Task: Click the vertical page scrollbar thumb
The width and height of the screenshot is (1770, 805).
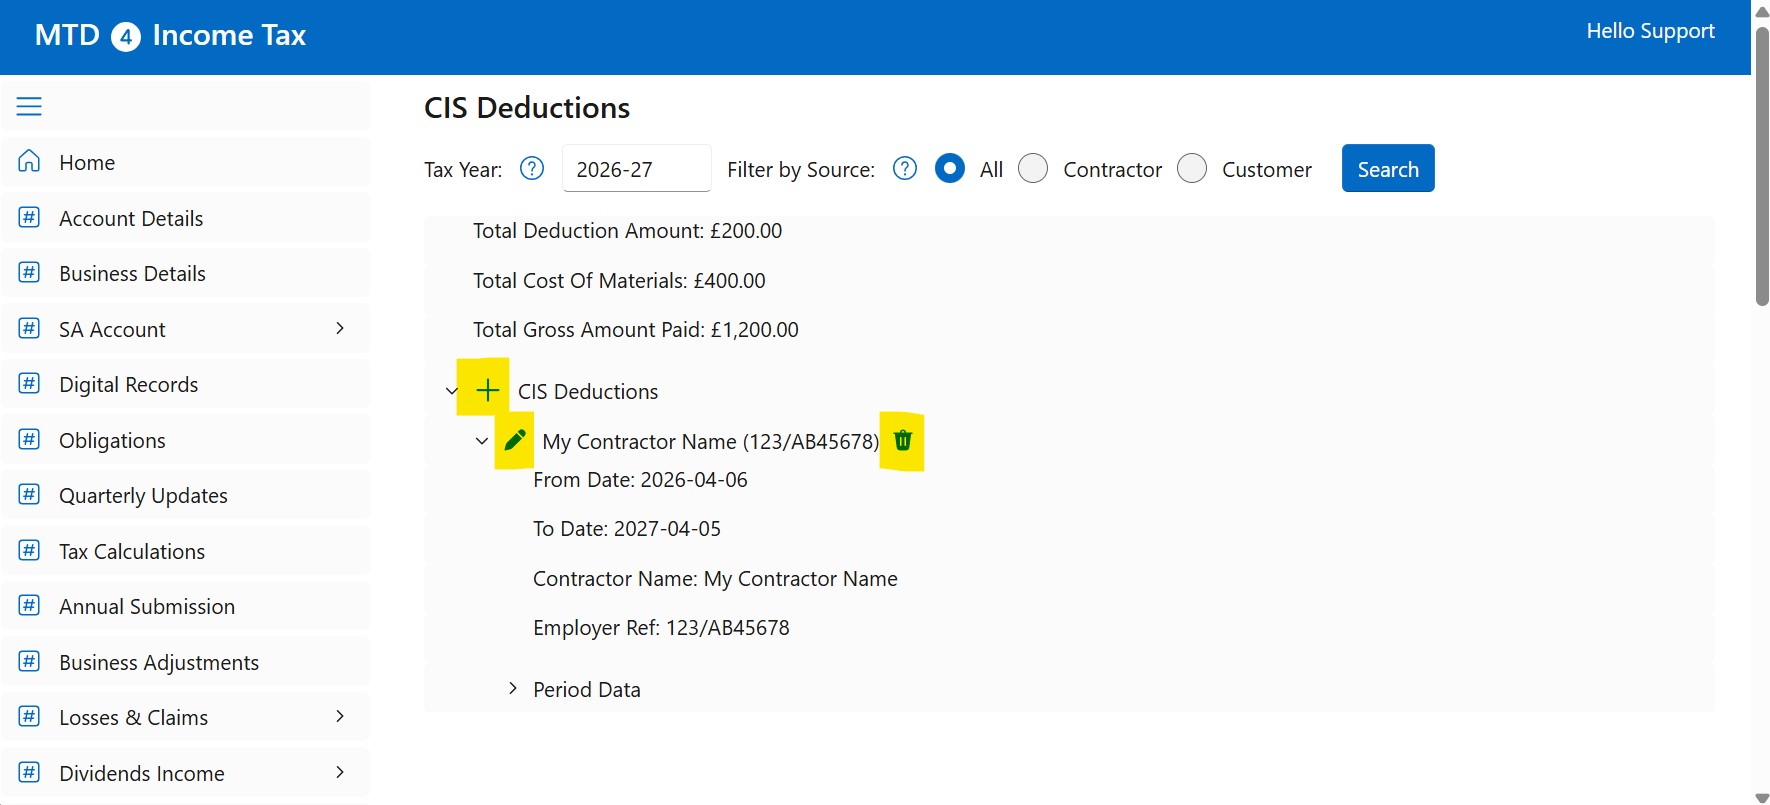Action: [1762, 165]
